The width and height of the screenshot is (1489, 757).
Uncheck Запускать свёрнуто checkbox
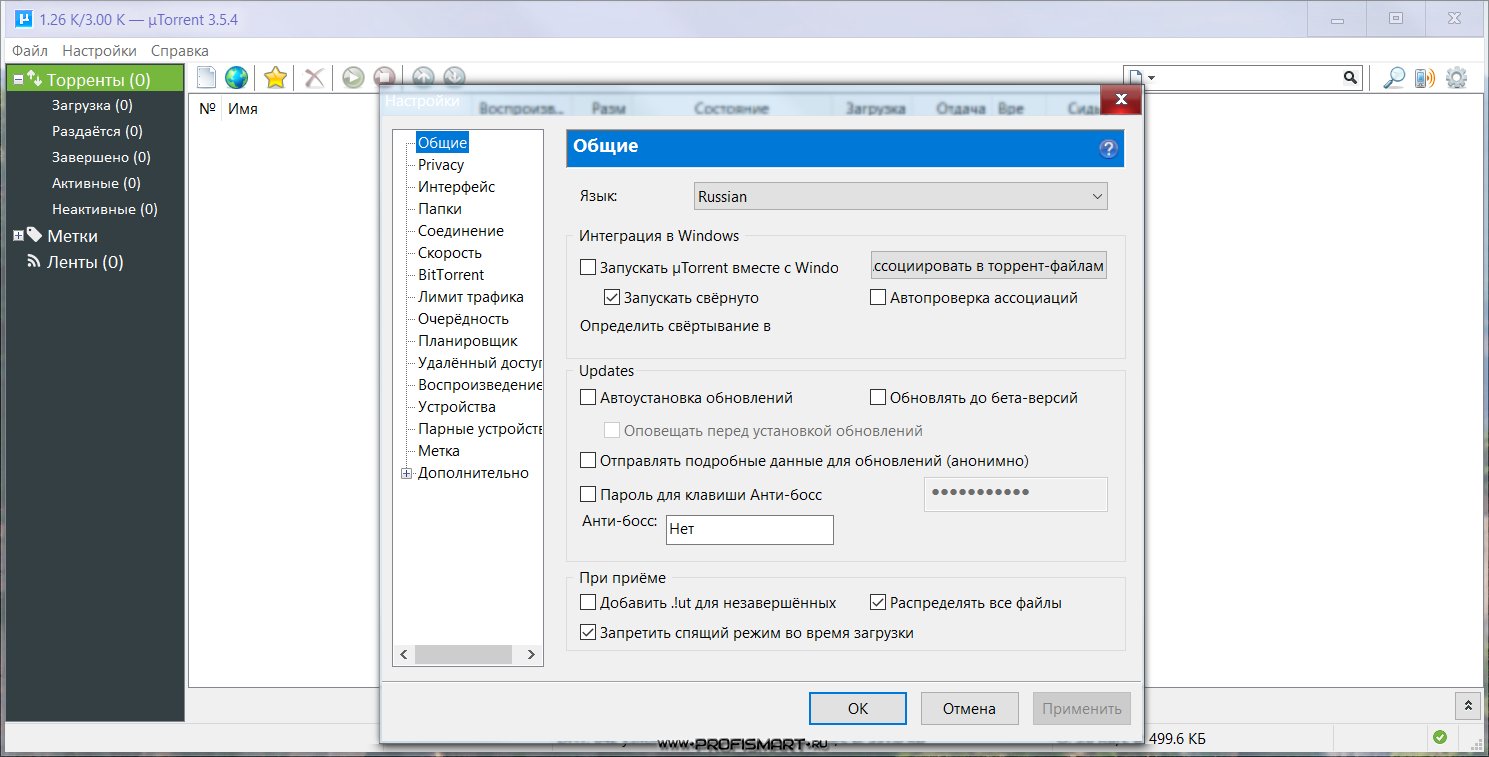click(612, 297)
